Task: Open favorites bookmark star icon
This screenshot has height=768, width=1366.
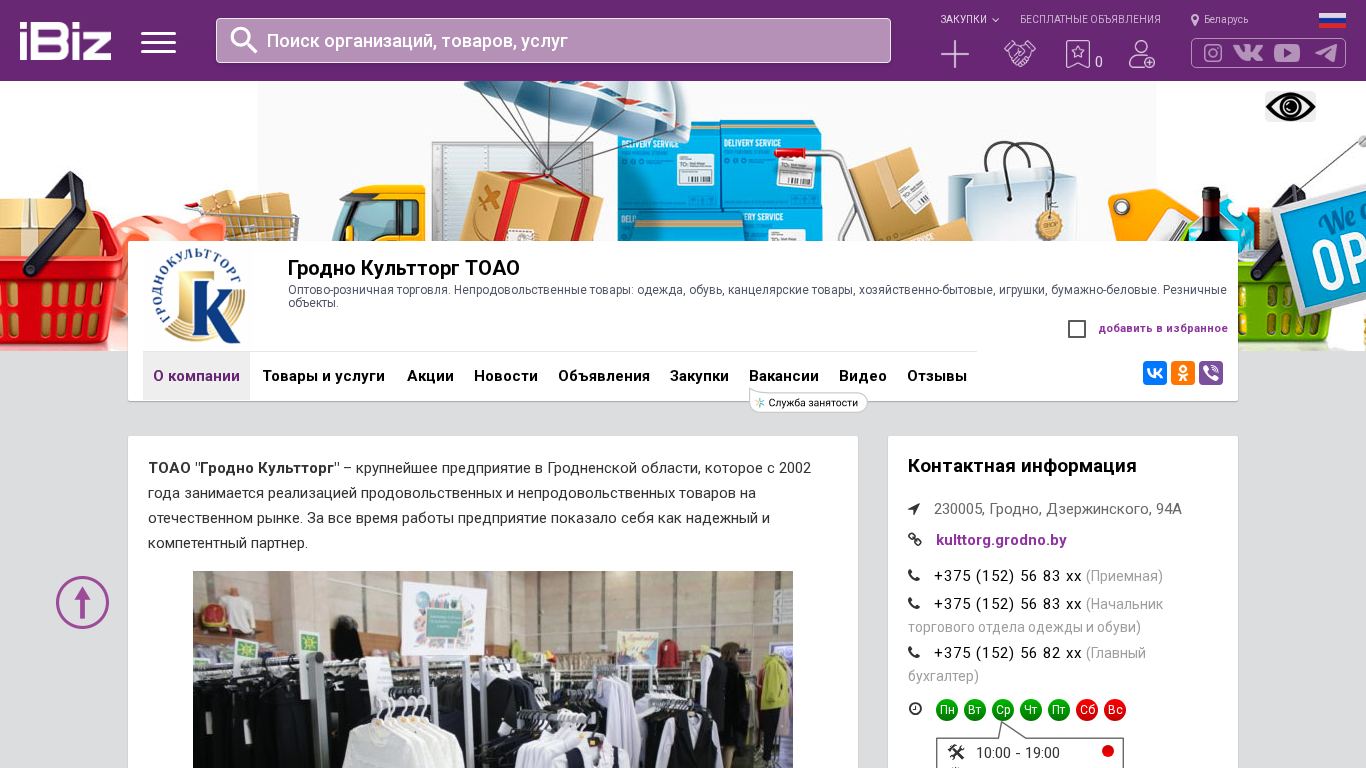Action: pos(1077,54)
